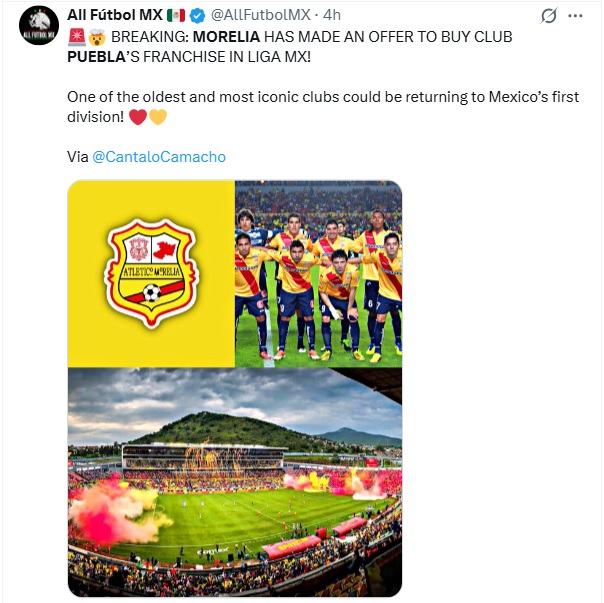Click the yellow heart emoji
Viewport: 604px width, 603px height.
point(158,117)
